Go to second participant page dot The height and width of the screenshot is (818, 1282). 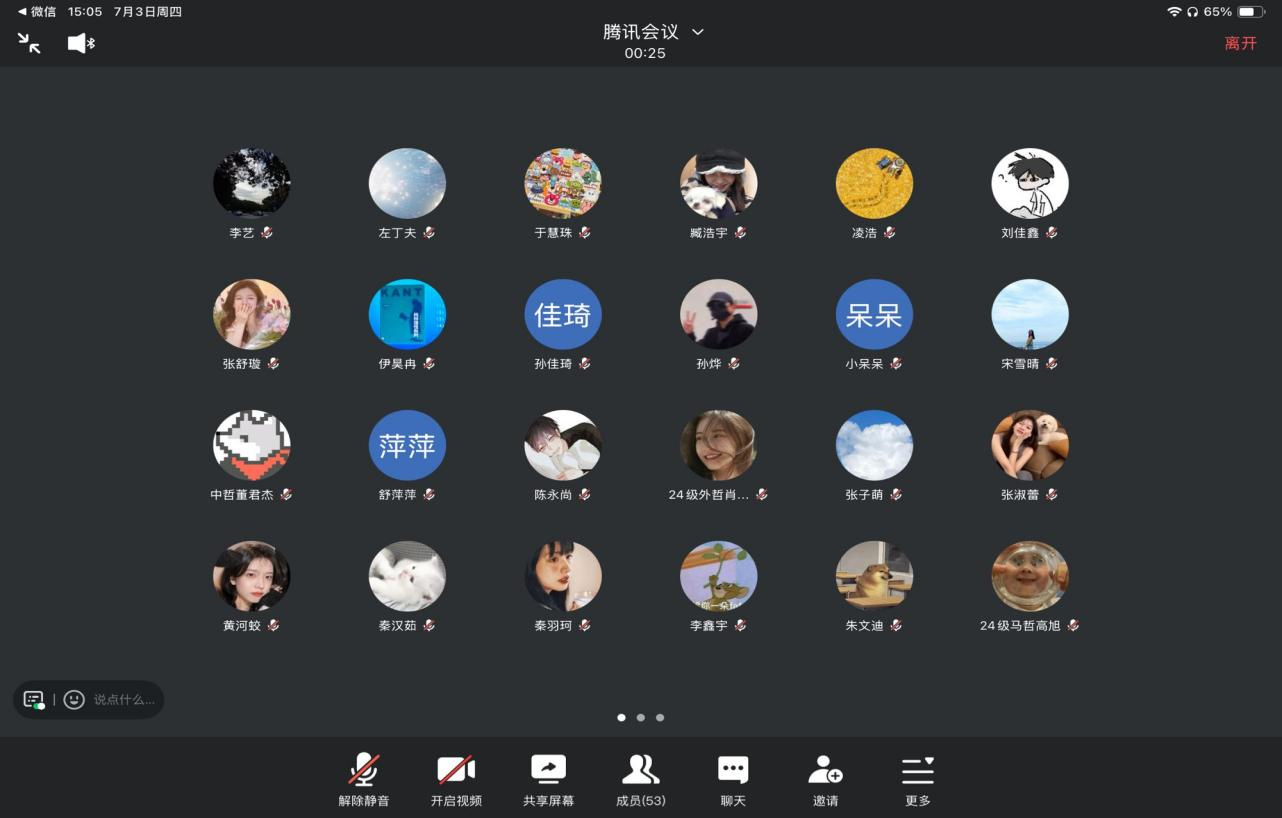tap(641, 717)
